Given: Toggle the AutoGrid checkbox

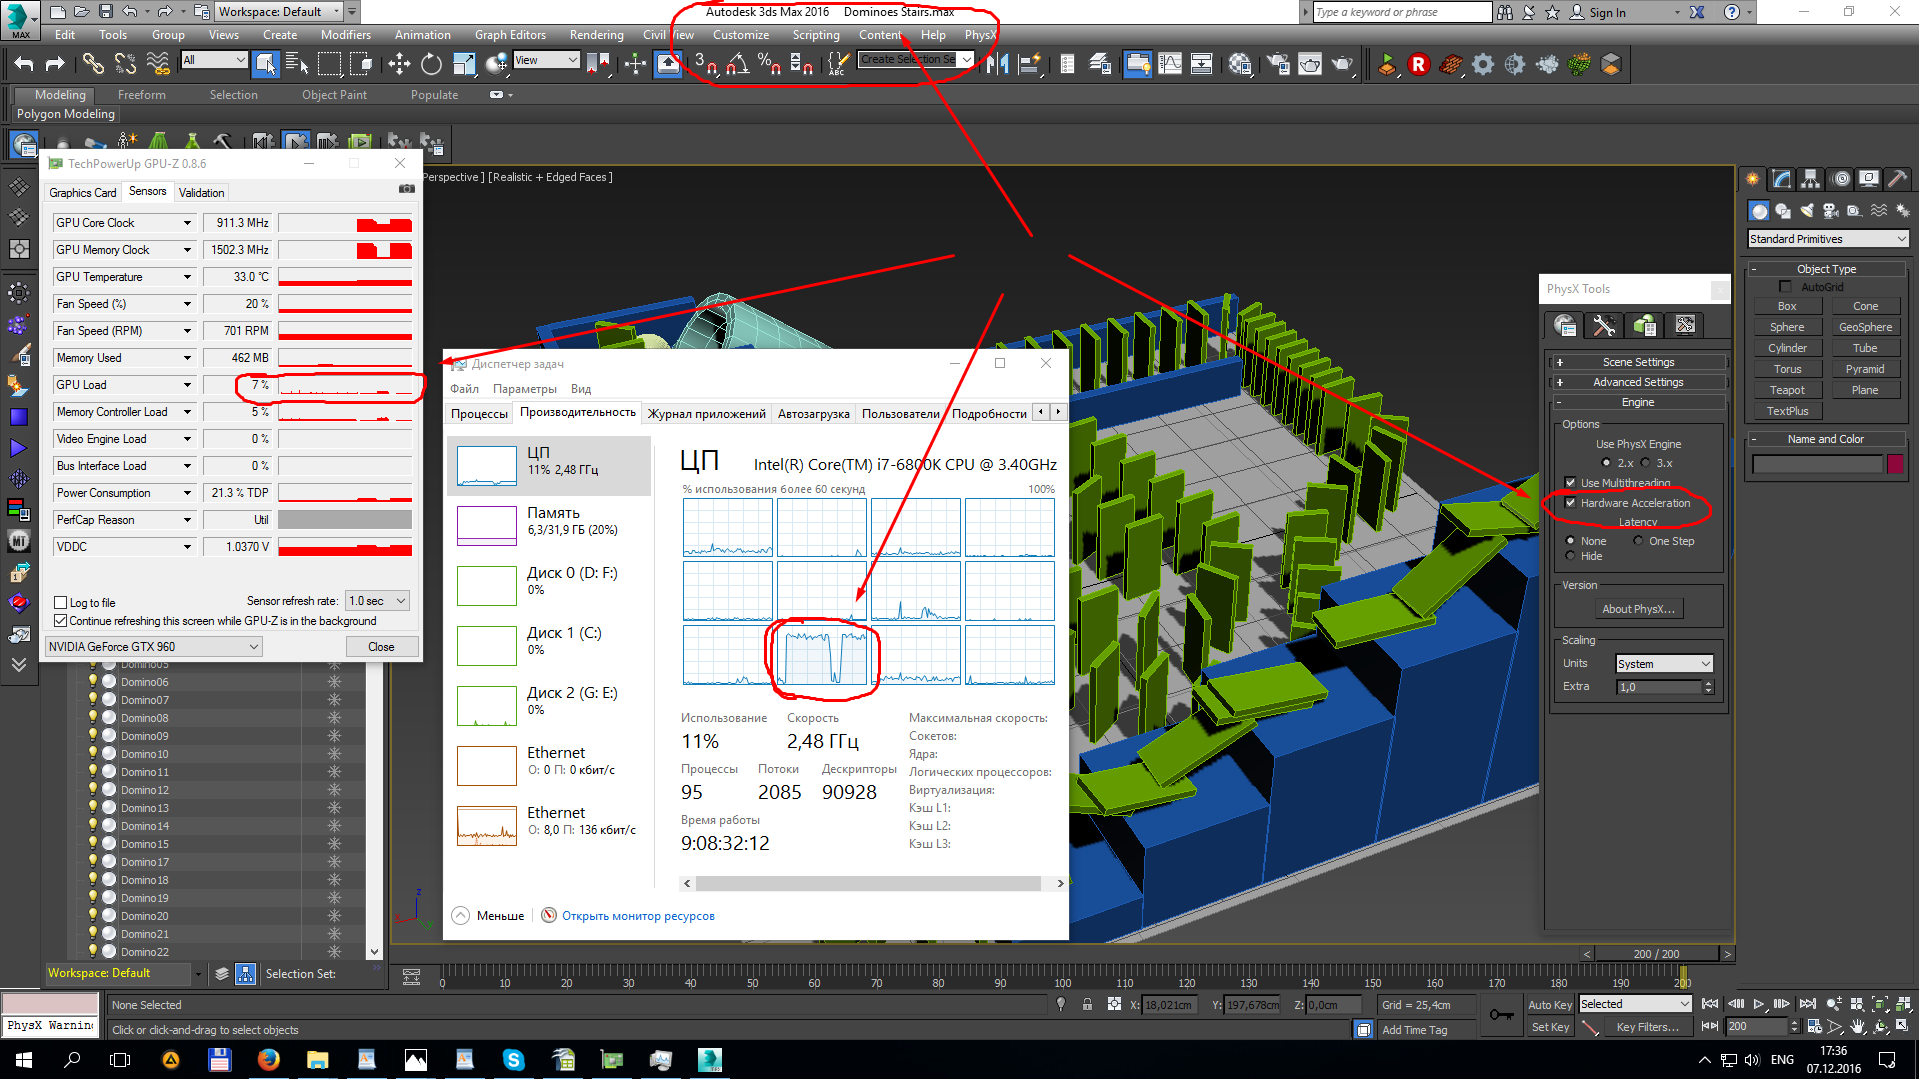Looking at the screenshot, I should pyautogui.click(x=1785, y=287).
